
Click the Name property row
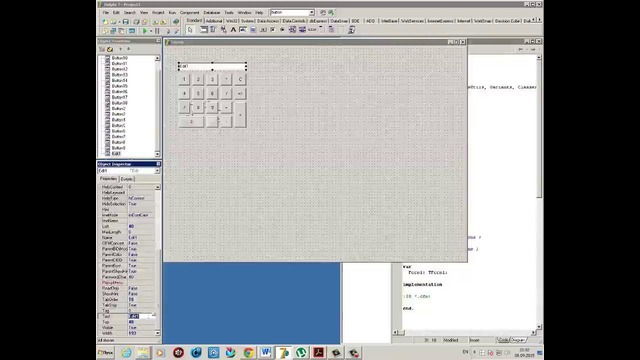pos(127,238)
